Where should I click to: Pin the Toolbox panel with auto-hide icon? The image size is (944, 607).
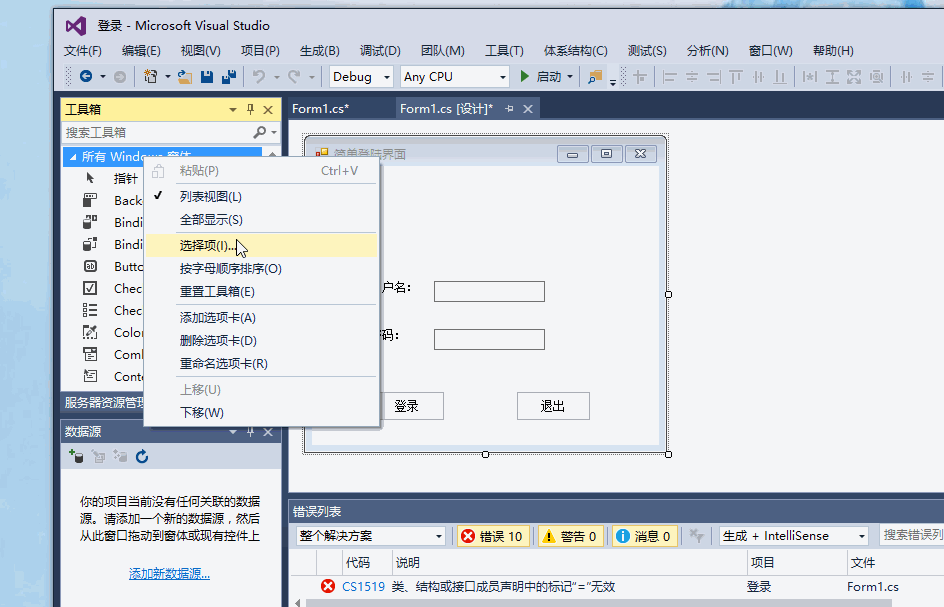250,109
